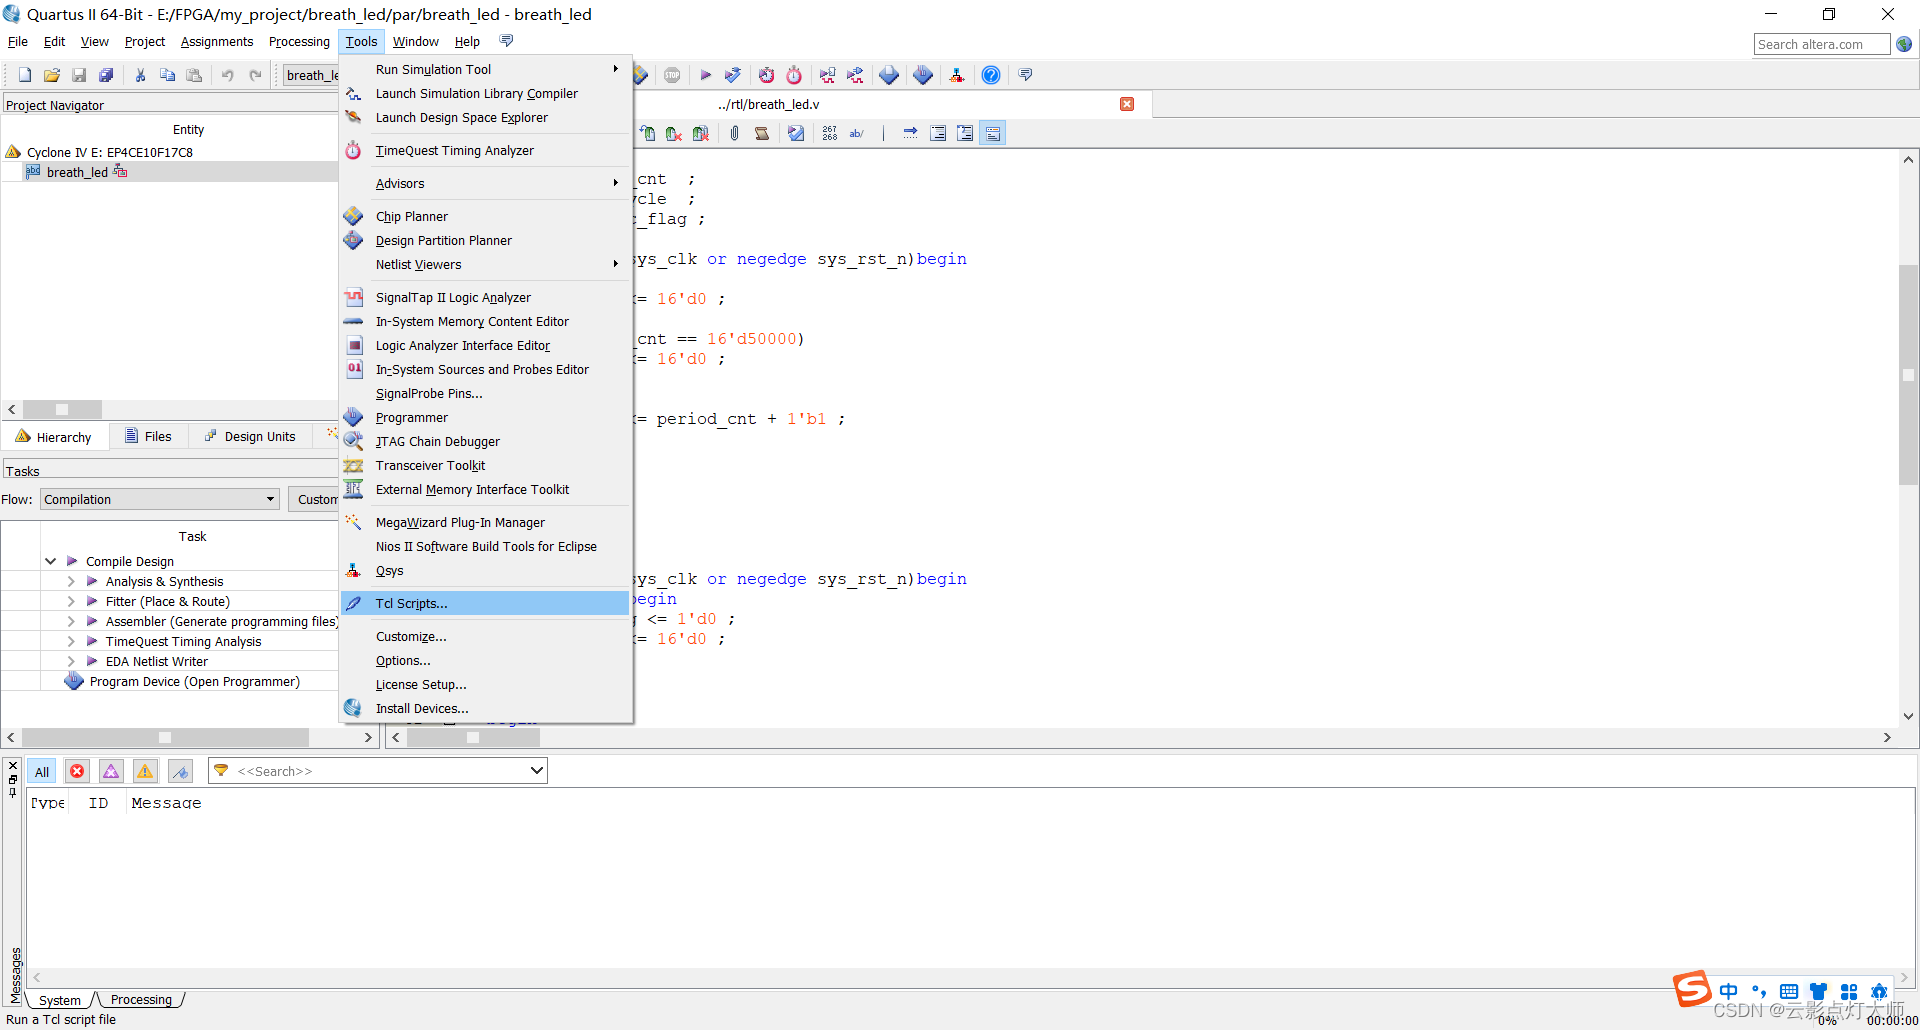1920x1030 pixels.
Task: Click the Search altera.com input field
Action: 1822,44
